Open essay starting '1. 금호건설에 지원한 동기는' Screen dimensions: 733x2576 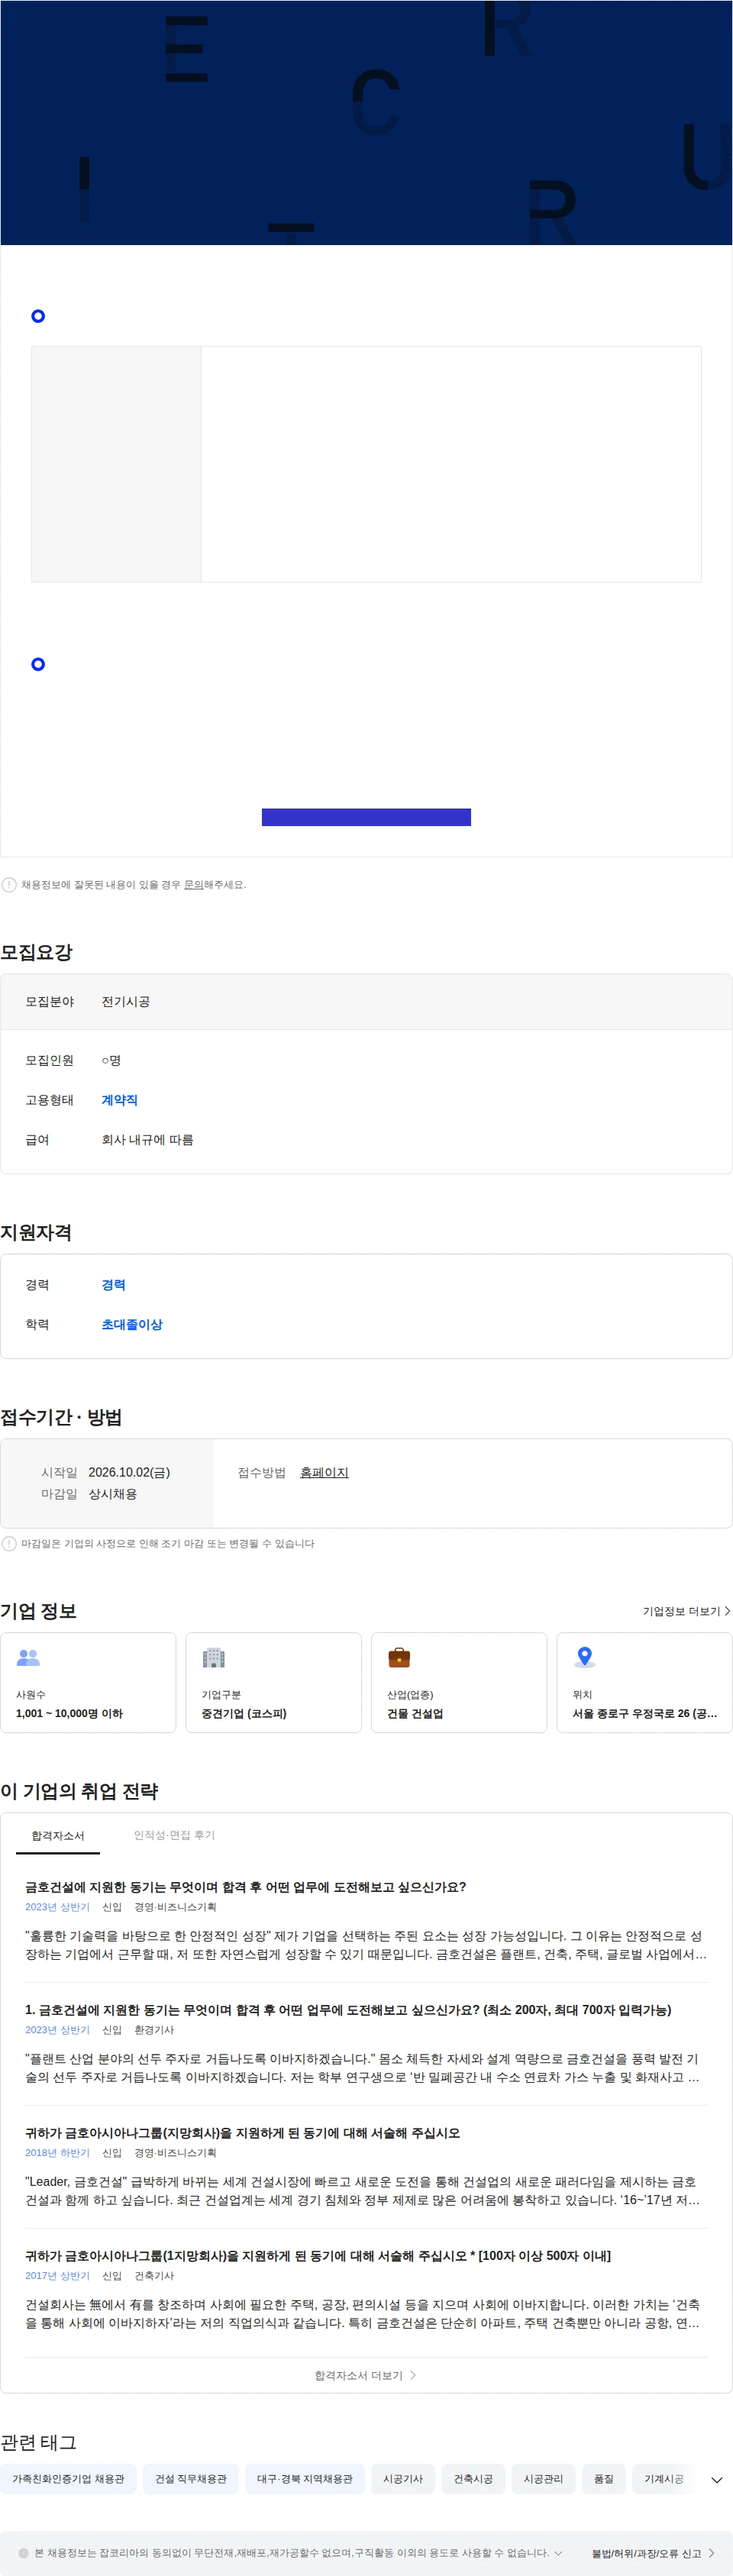pyautogui.click(x=348, y=2011)
